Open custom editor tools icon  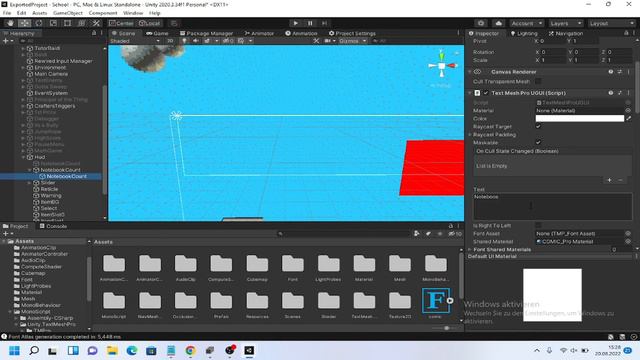click(x=96, y=23)
